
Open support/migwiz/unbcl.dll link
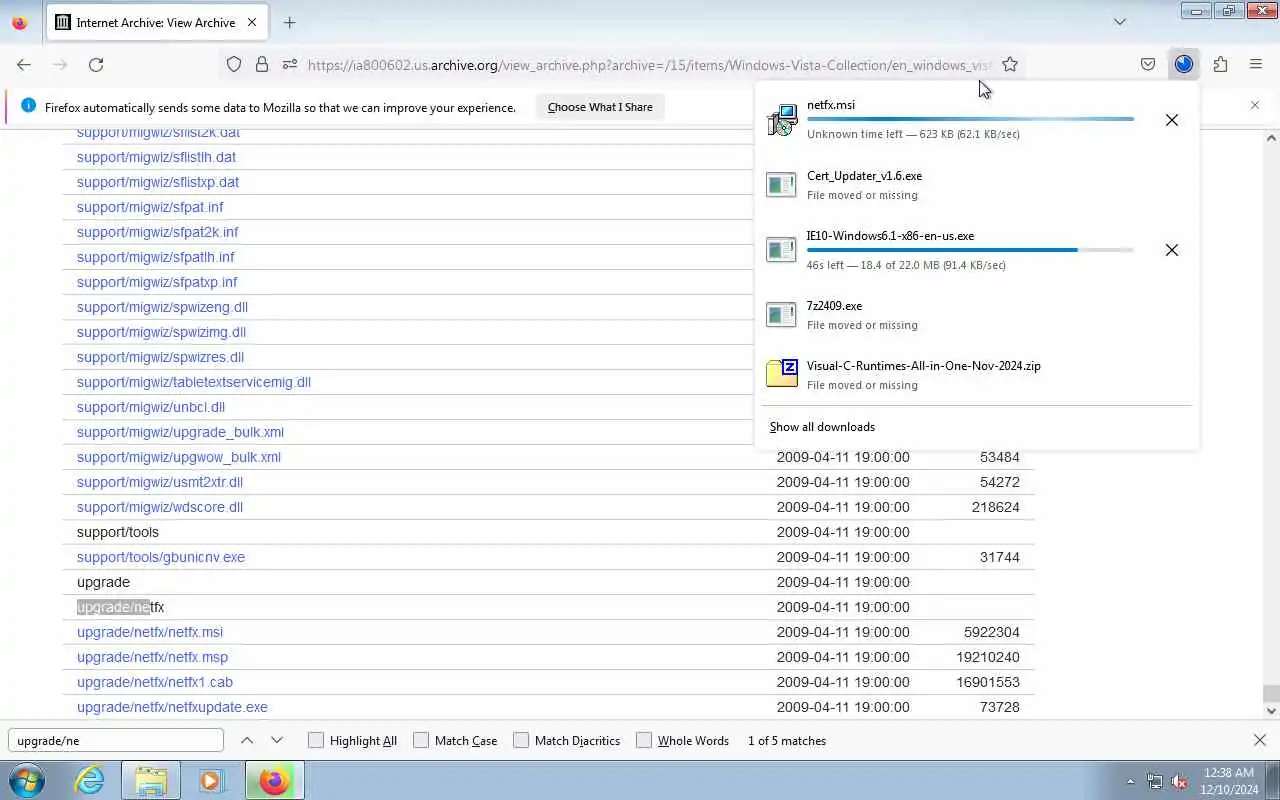tap(151, 407)
